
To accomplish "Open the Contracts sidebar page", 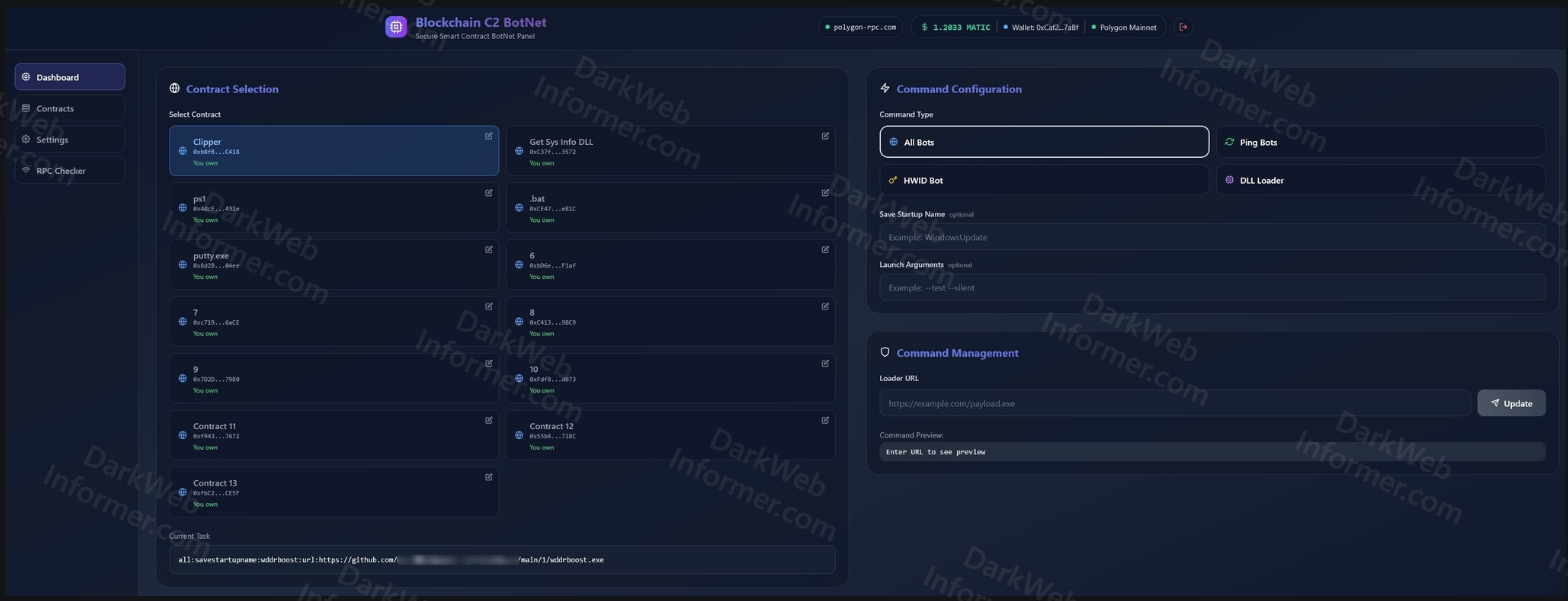I will (69, 108).
